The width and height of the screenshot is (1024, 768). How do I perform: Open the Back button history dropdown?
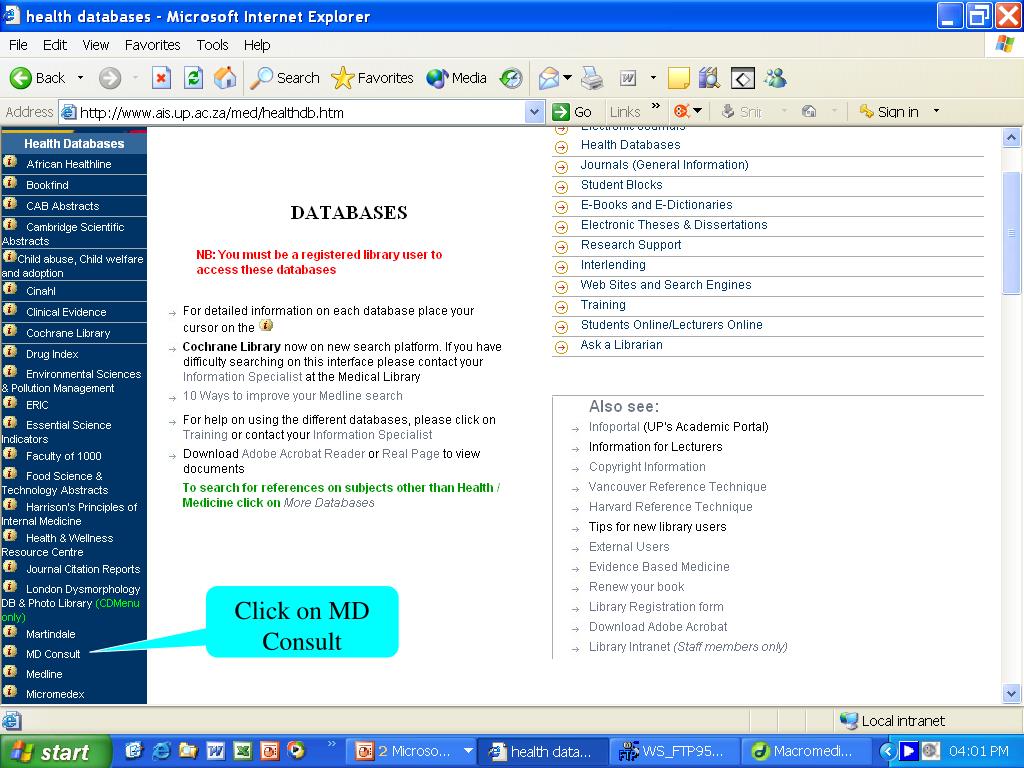pyautogui.click(x=80, y=78)
